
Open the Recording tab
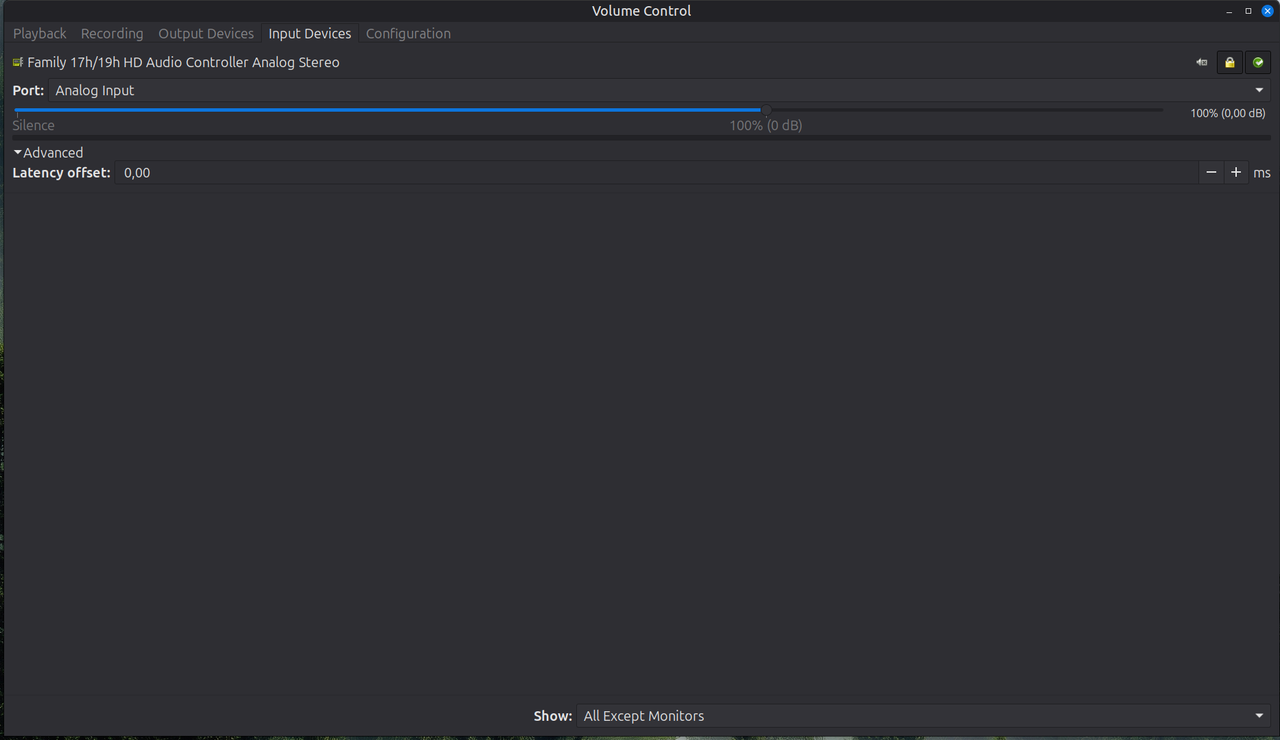pyautogui.click(x=112, y=33)
